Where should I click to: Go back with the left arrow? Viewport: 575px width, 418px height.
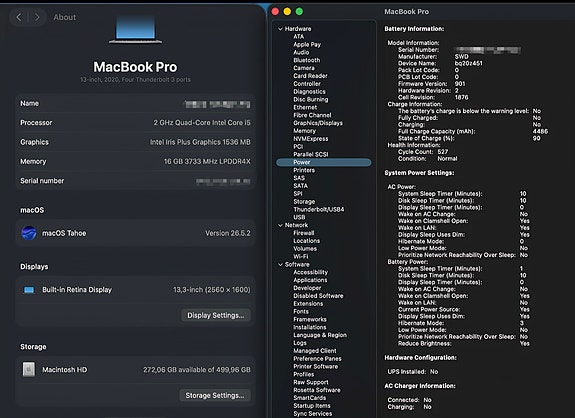click(x=19, y=17)
